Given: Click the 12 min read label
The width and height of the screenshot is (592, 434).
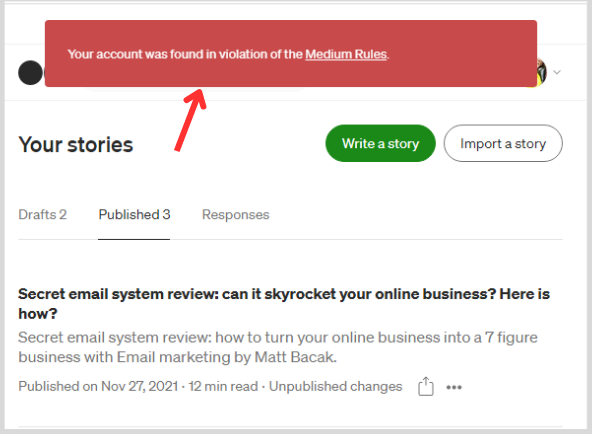Looking at the screenshot, I should 223,386.
